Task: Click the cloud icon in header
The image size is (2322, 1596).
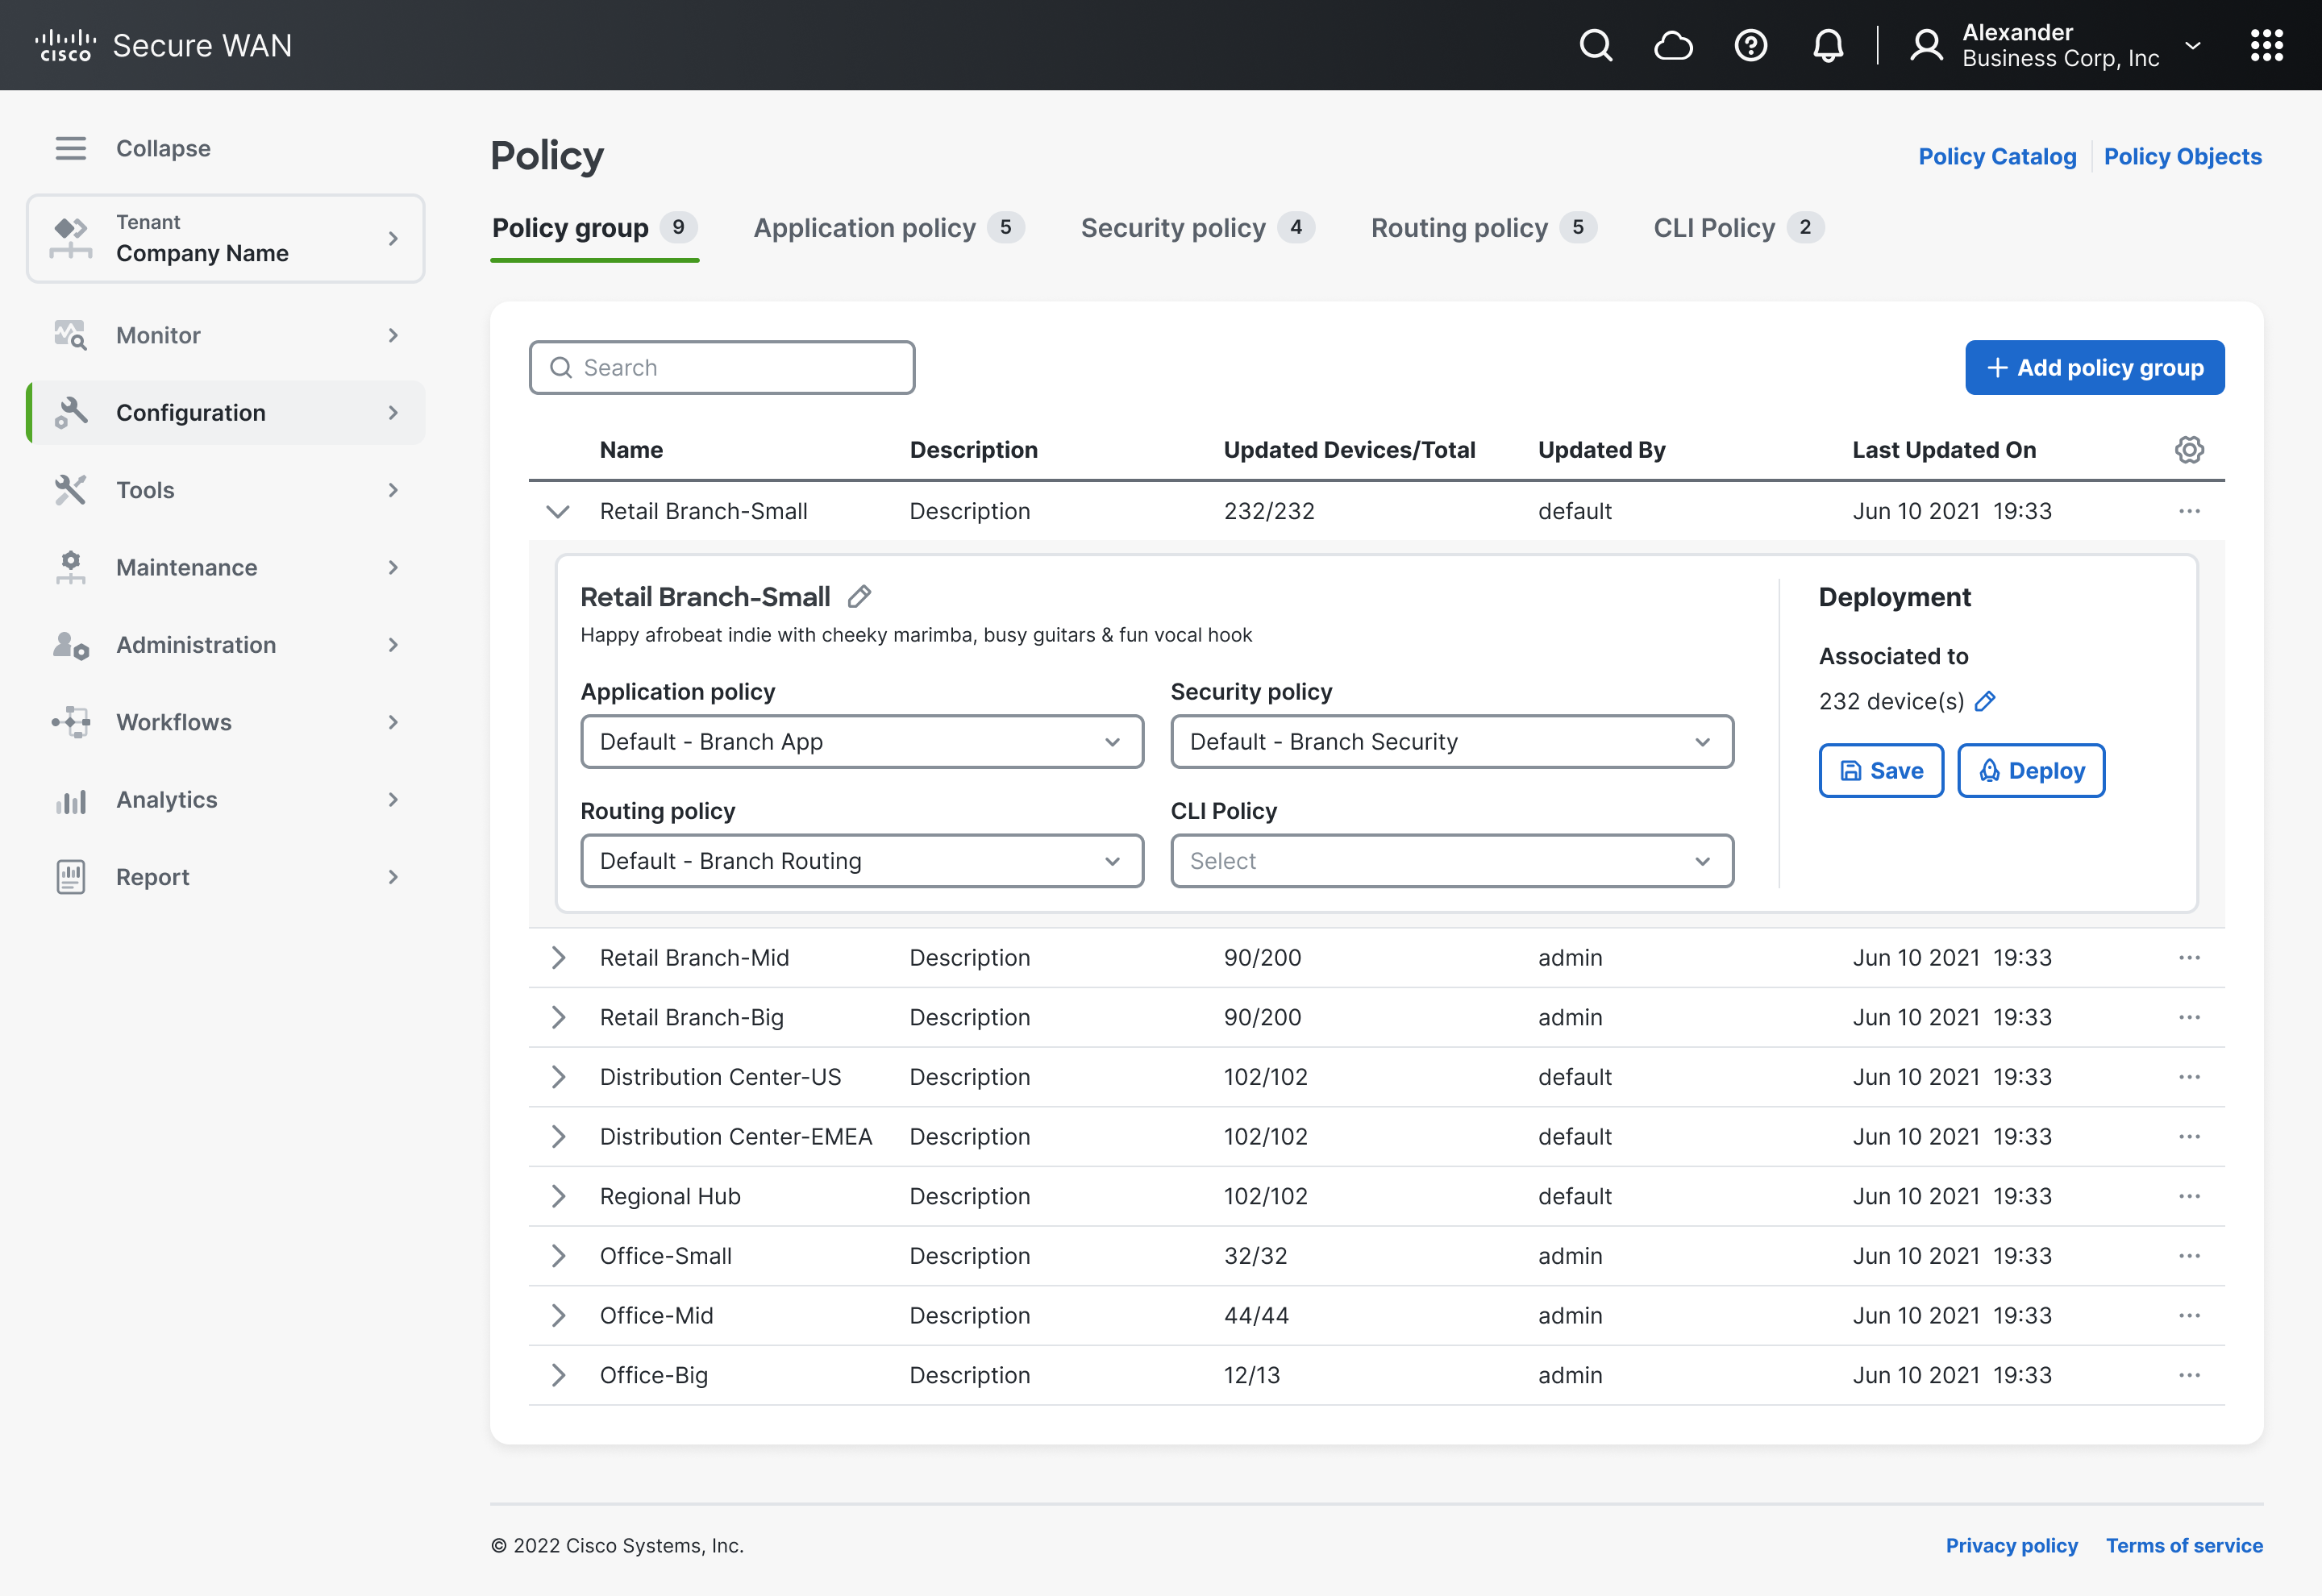Action: 1673,45
